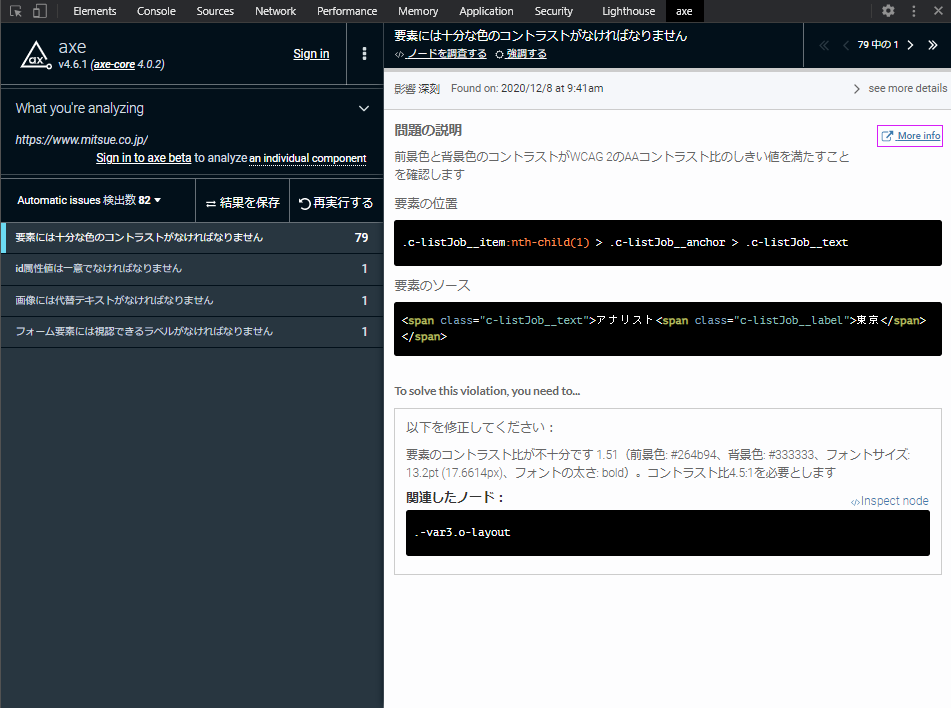Click the Sign in link
Viewport: 951px width, 708px height.
pyautogui.click(x=311, y=54)
